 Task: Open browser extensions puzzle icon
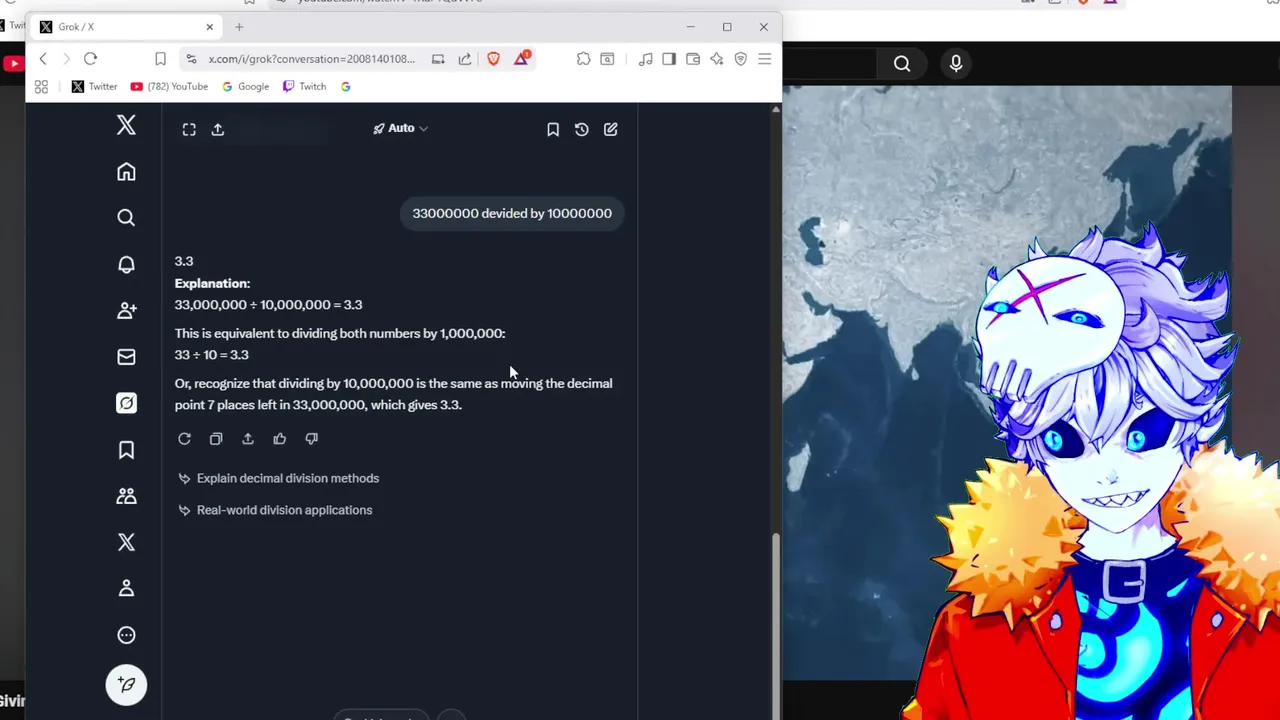(x=583, y=59)
